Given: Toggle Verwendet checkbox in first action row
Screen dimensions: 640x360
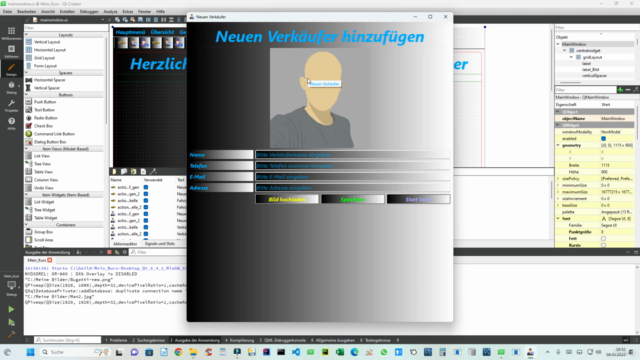Looking at the screenshot, I should pos(146,187).
